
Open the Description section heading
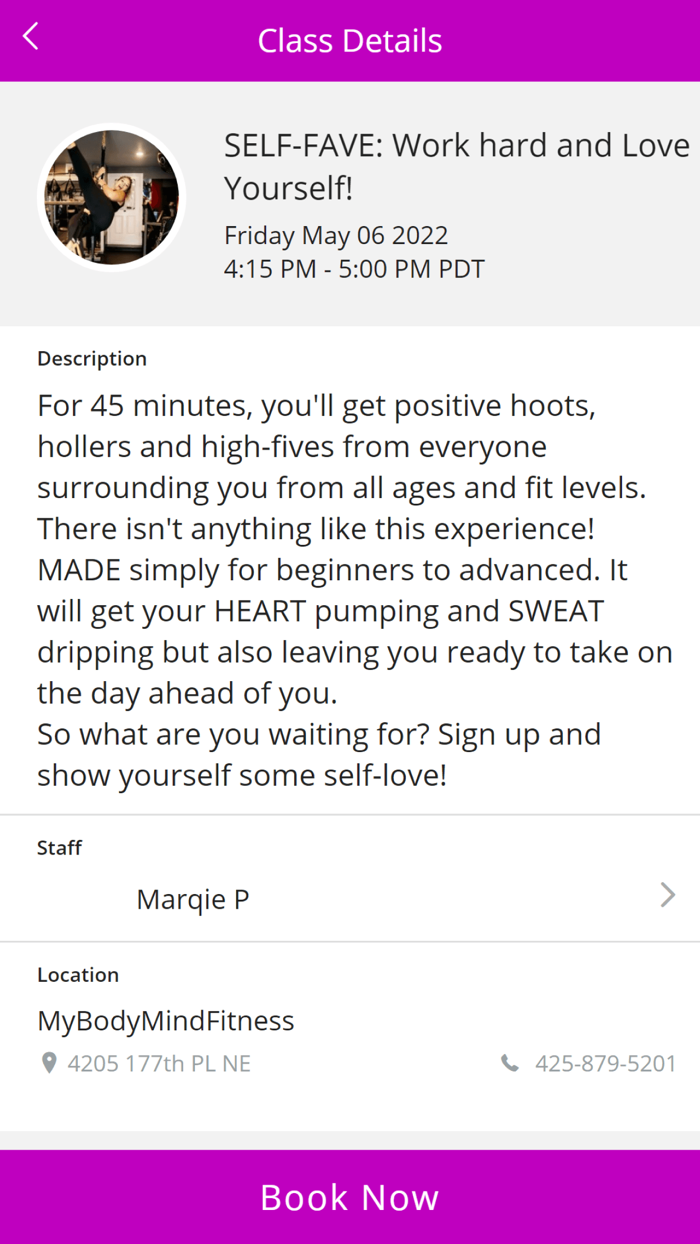pyautogui.click(x=91, y=358)
